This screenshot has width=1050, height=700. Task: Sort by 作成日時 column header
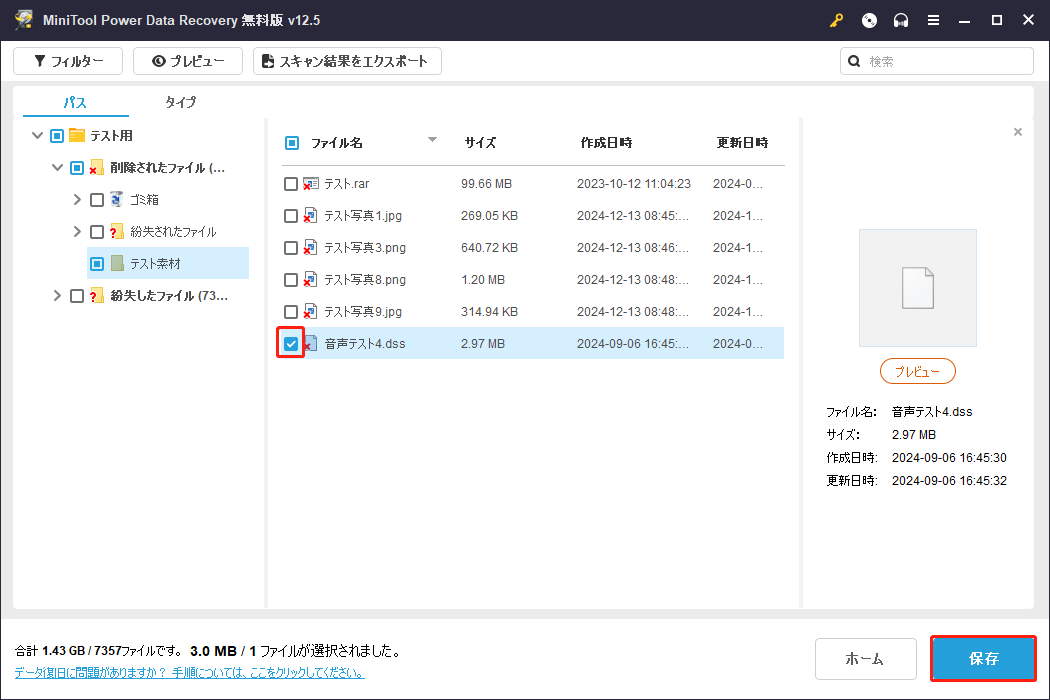tap(606, 143)
